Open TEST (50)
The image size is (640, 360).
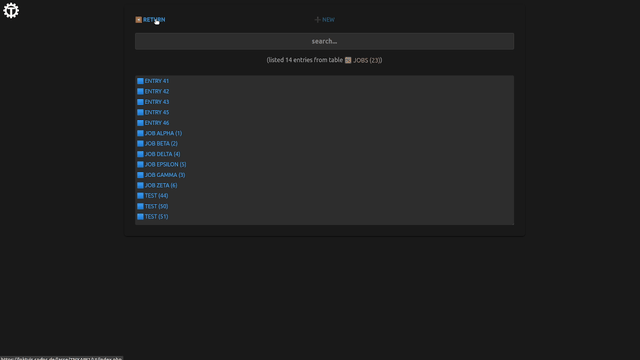(x=156, y=207)
